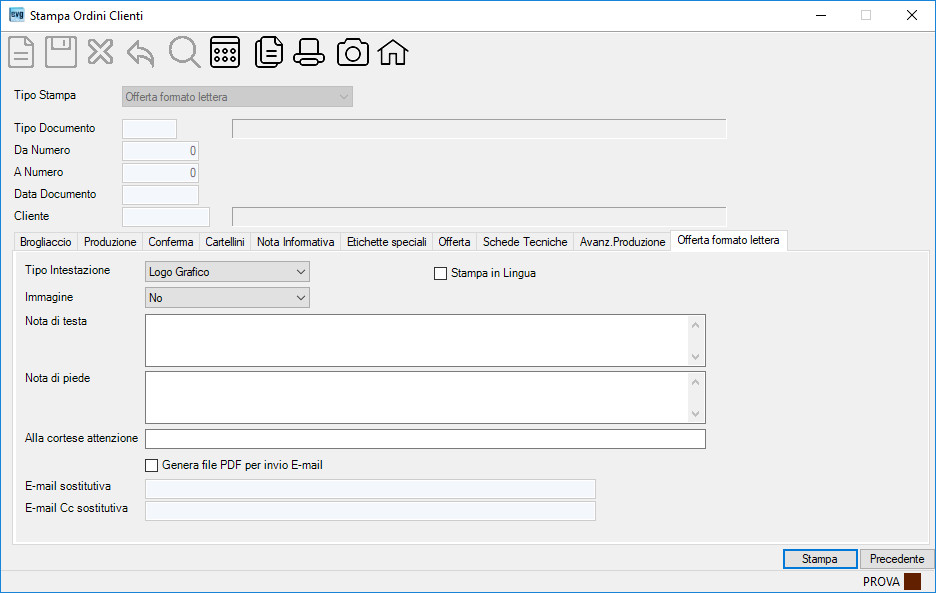
Task: Click the undo arrow toolbar icon
Action: [x=141, y=53]
